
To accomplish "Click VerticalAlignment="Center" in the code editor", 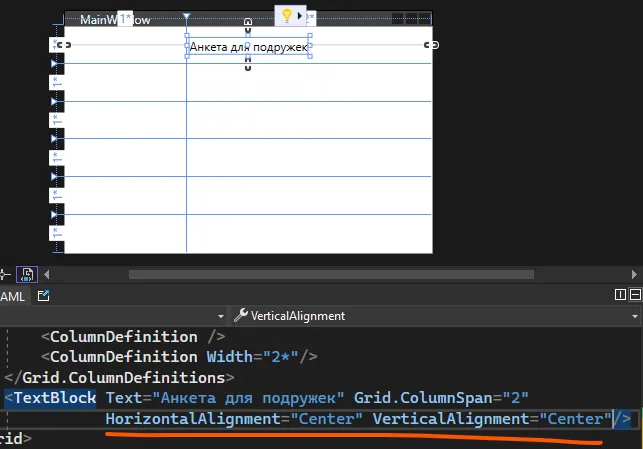I will tap(492, 419).
